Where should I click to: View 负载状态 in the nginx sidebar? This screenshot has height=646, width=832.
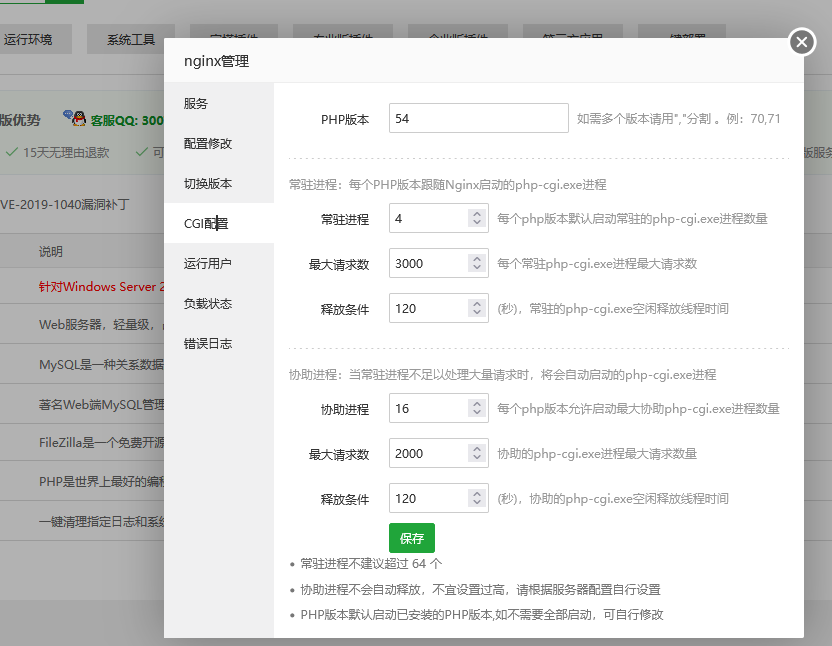tap(219, 304)
